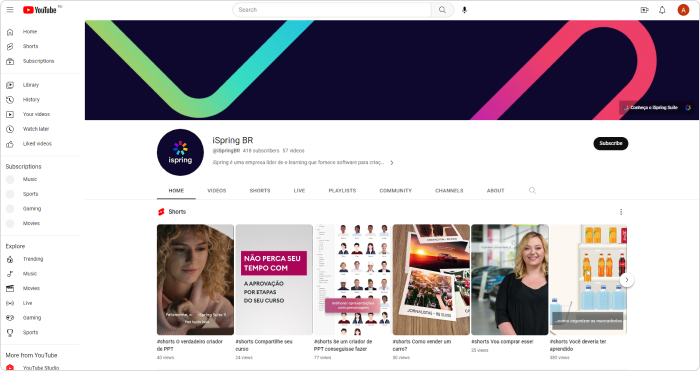Open the About tab

496,191
